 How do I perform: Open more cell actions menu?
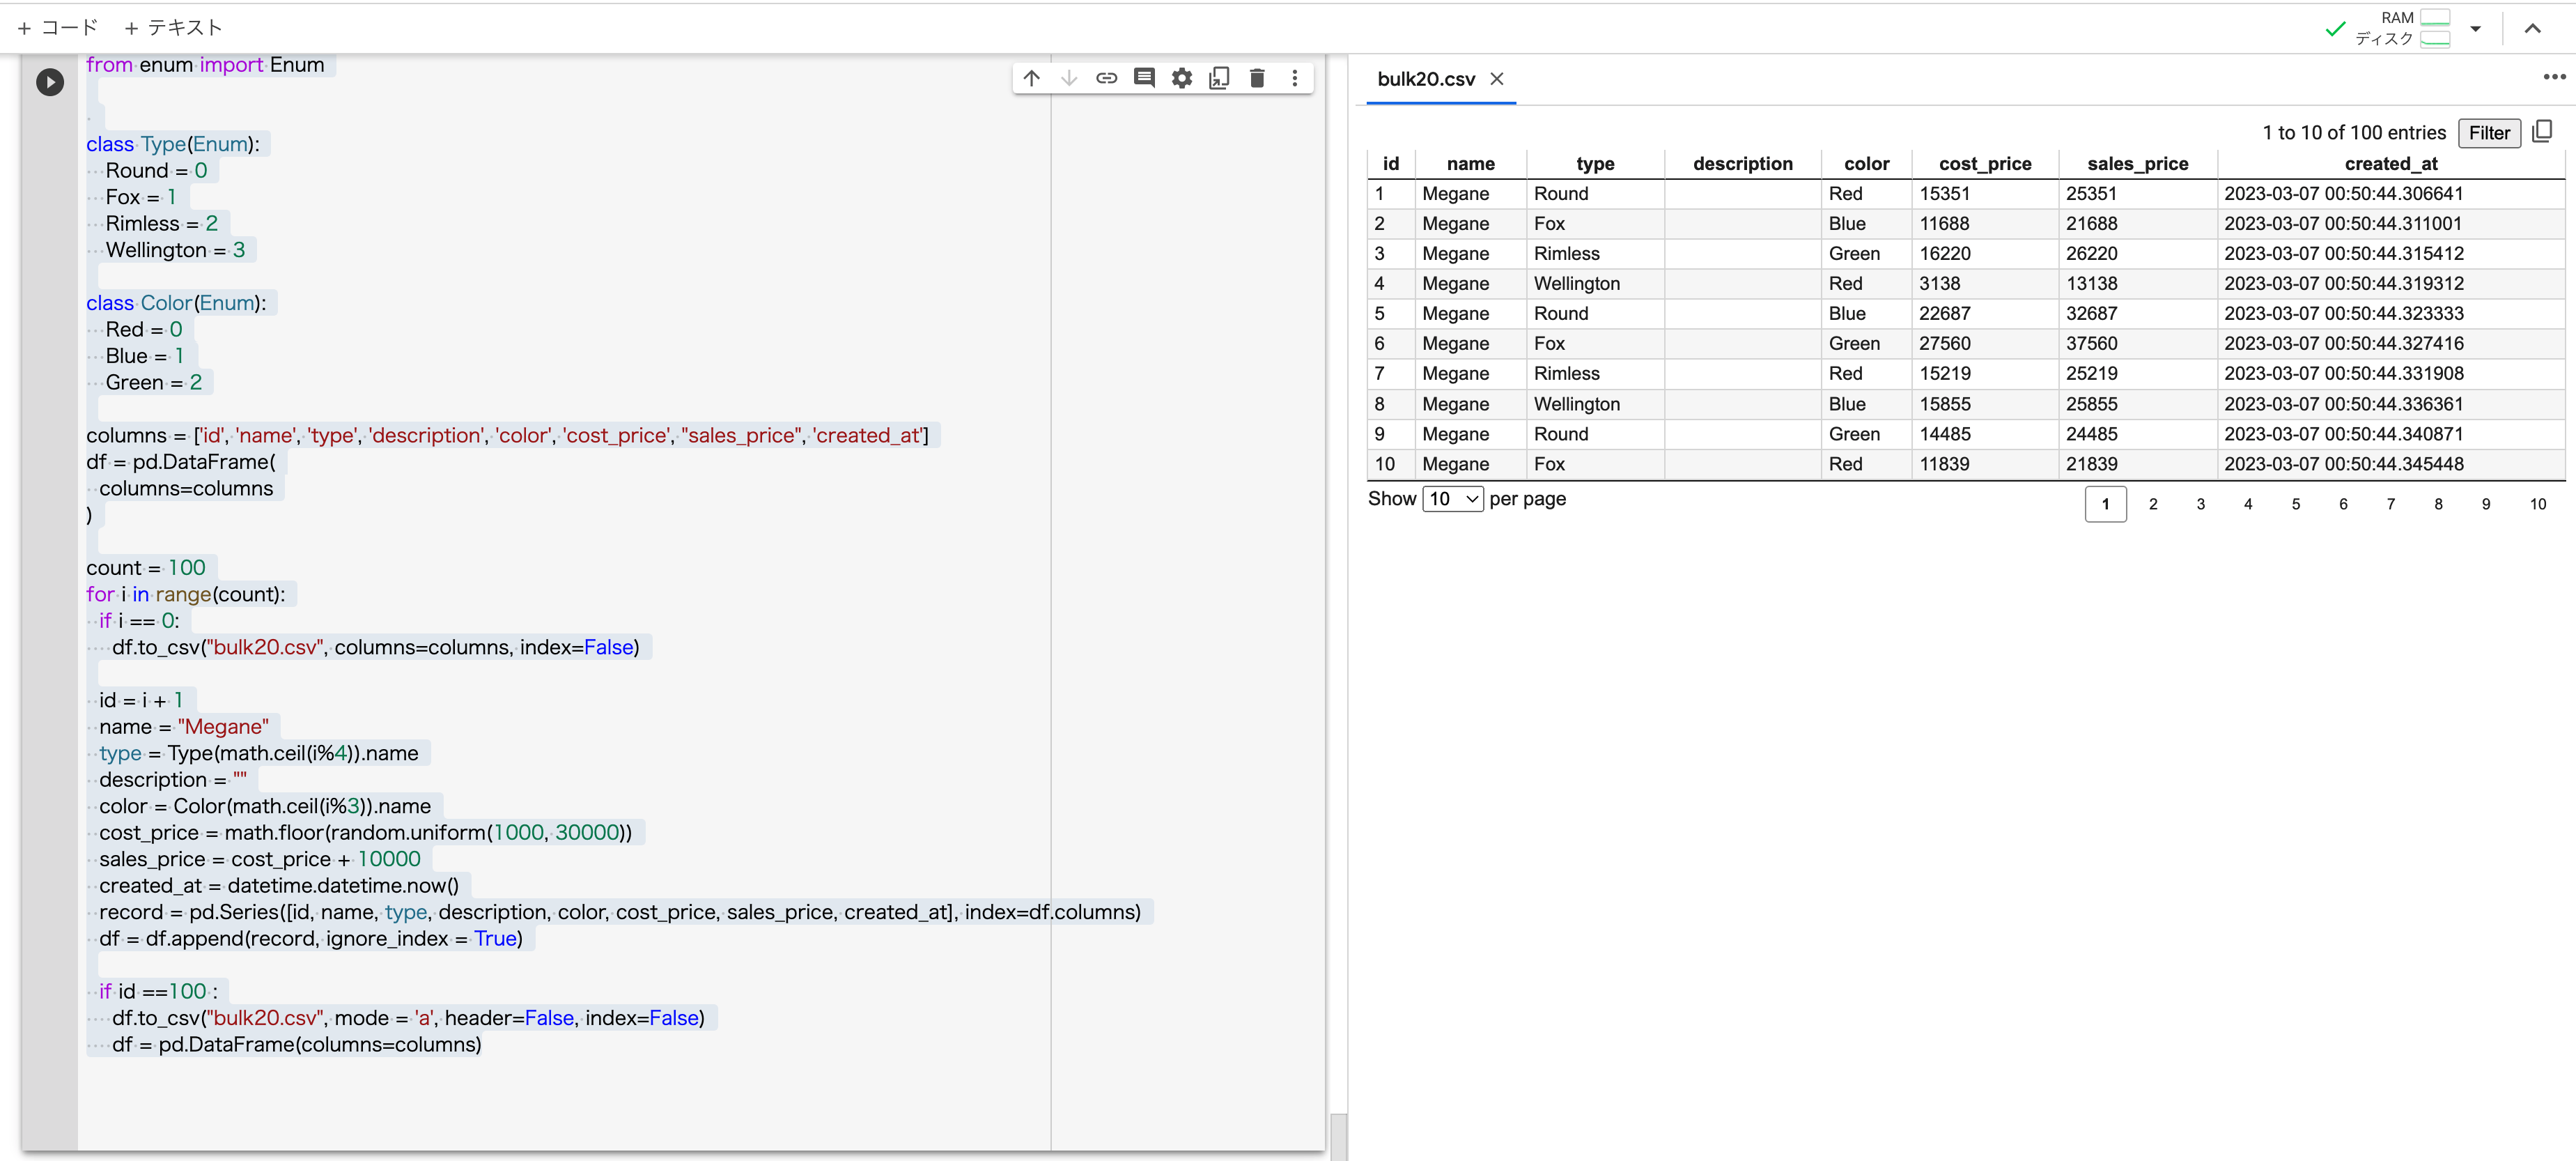pyautogui.click(x=1294, y=78)
